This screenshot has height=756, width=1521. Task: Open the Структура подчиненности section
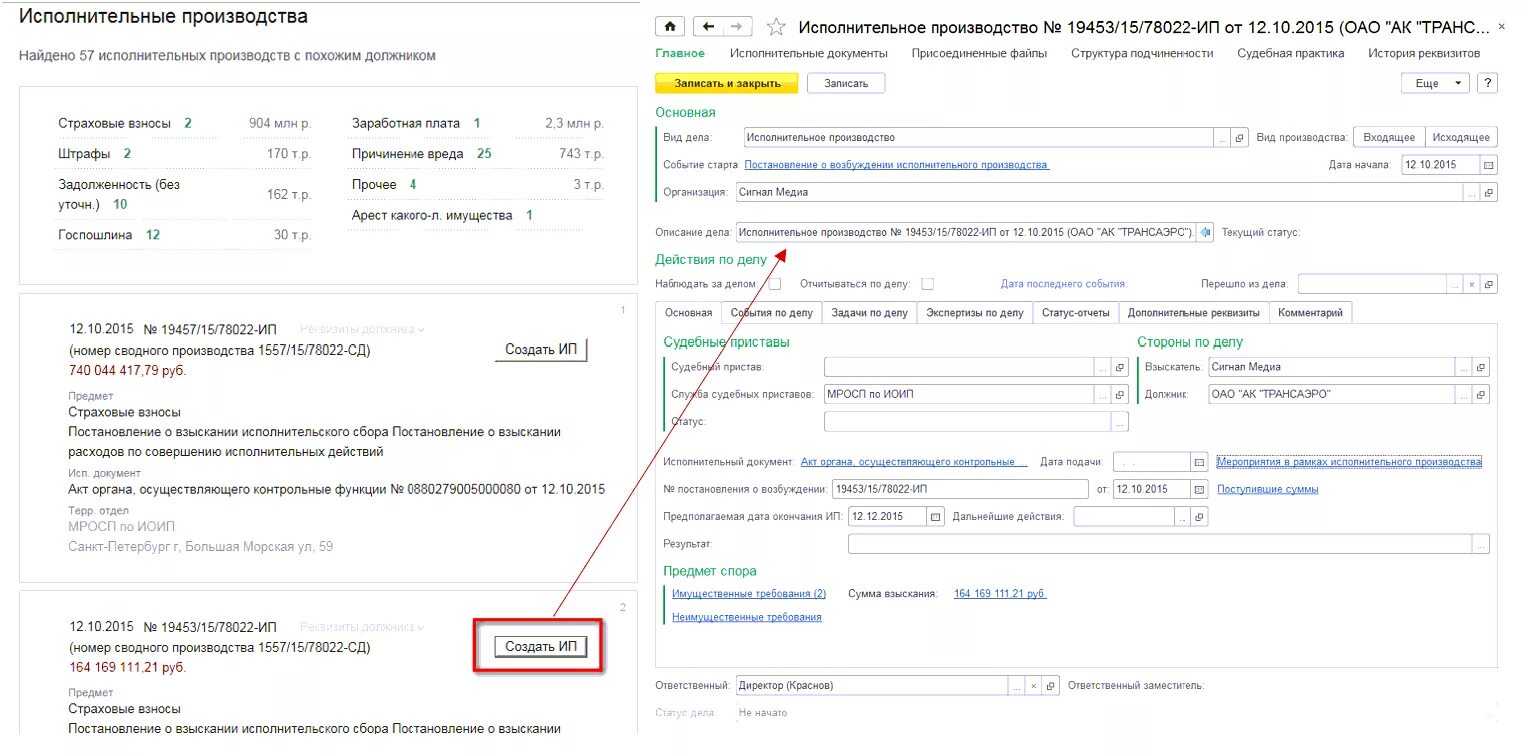tap(1142, 53)
